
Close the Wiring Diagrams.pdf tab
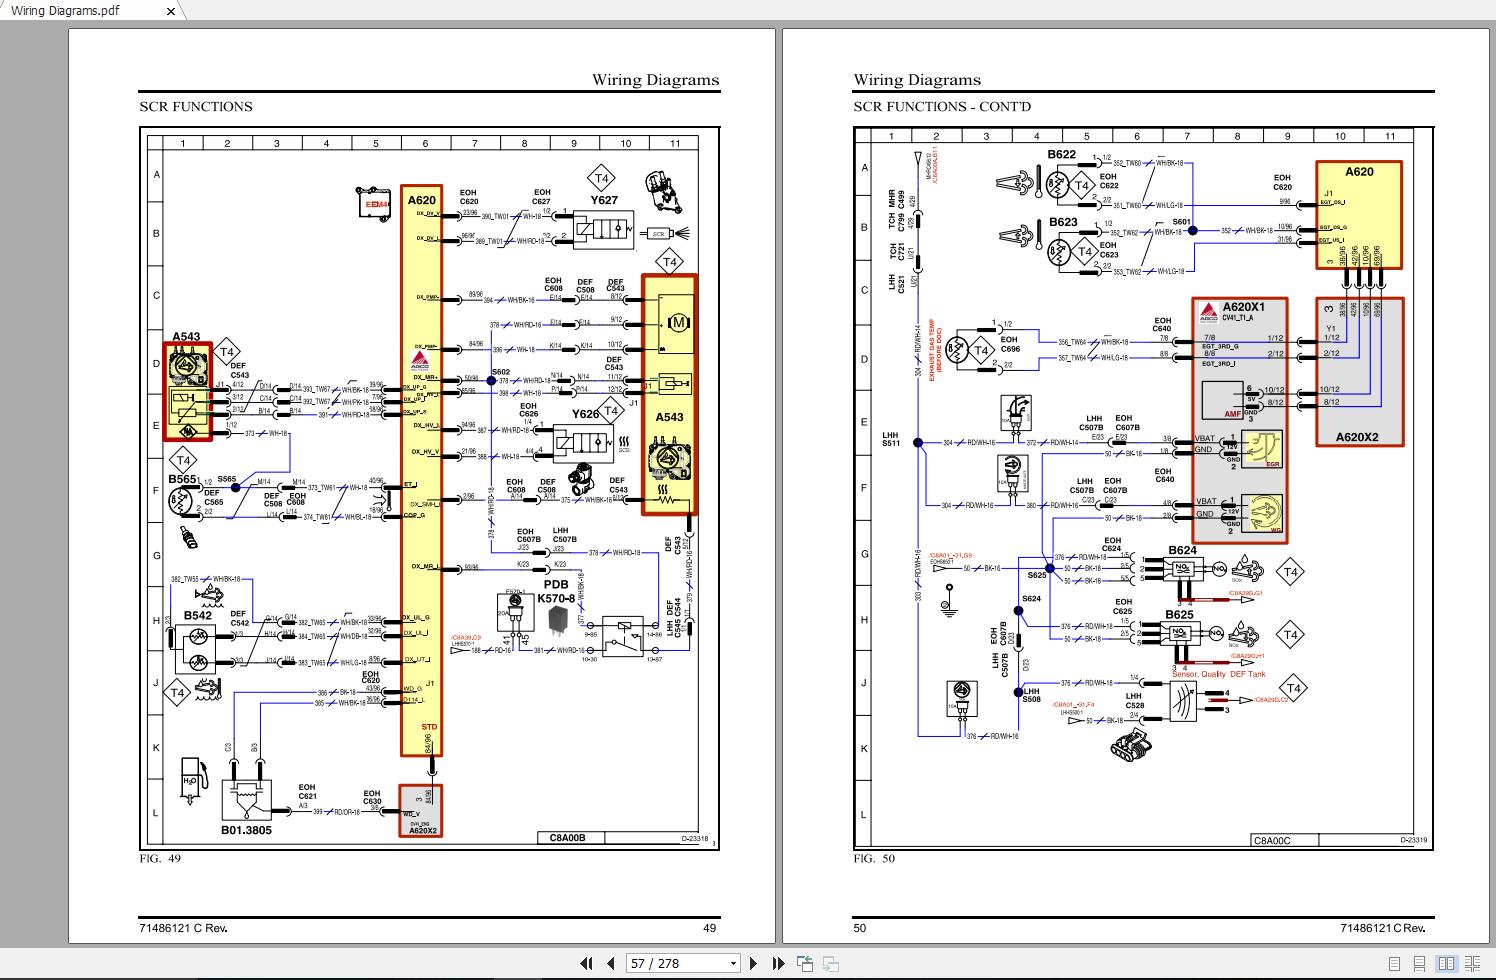pyautogui.click(x=170, y=11)
